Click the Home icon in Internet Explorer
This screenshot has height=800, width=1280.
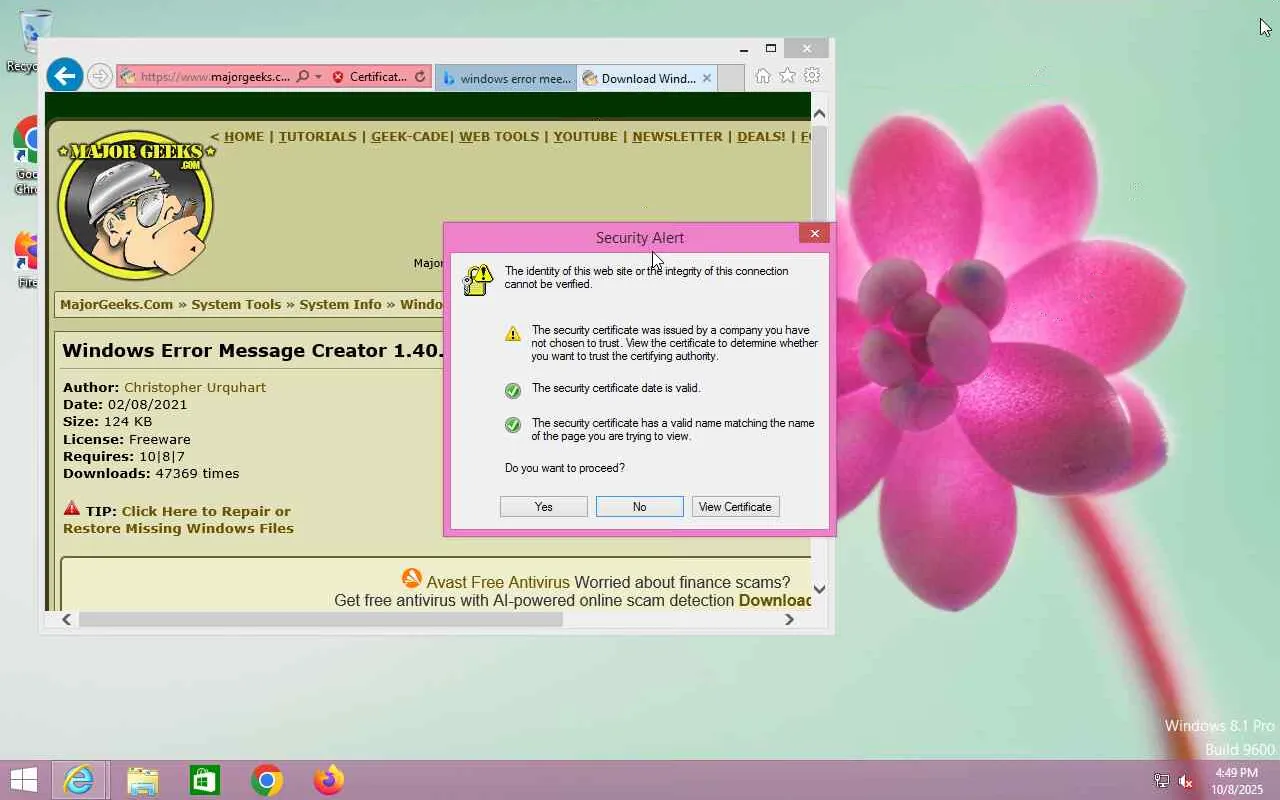coord(763,76)
